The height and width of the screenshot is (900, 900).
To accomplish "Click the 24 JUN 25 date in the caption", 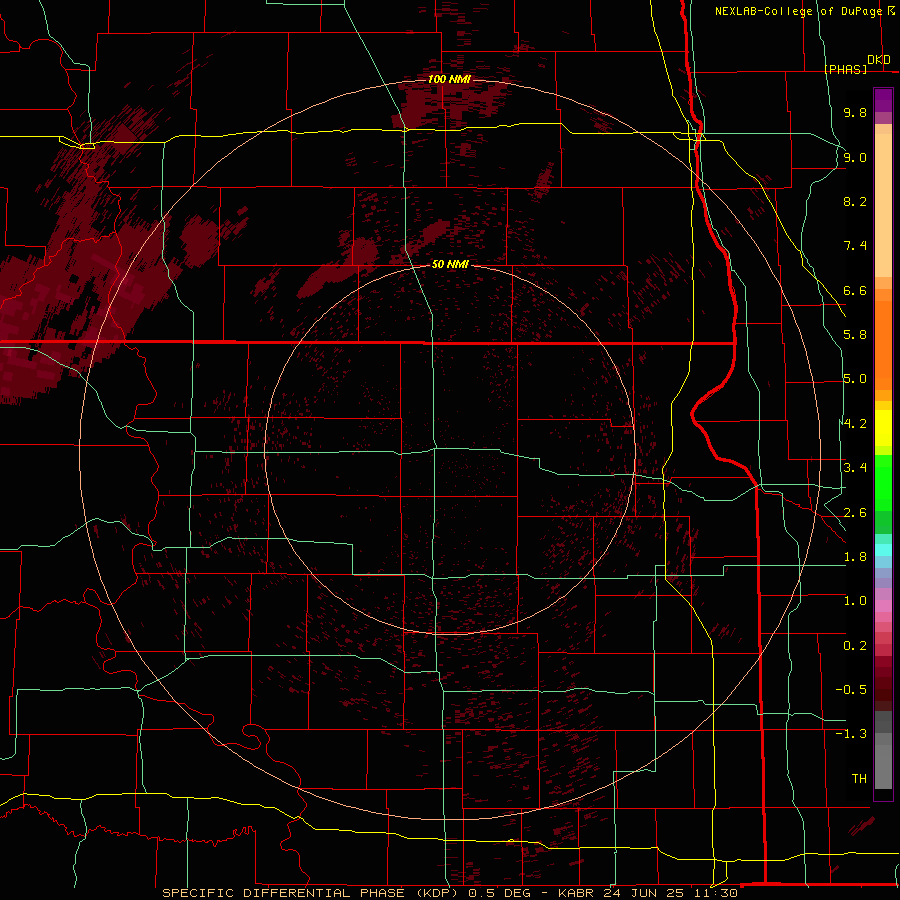I will click(642, 893).
